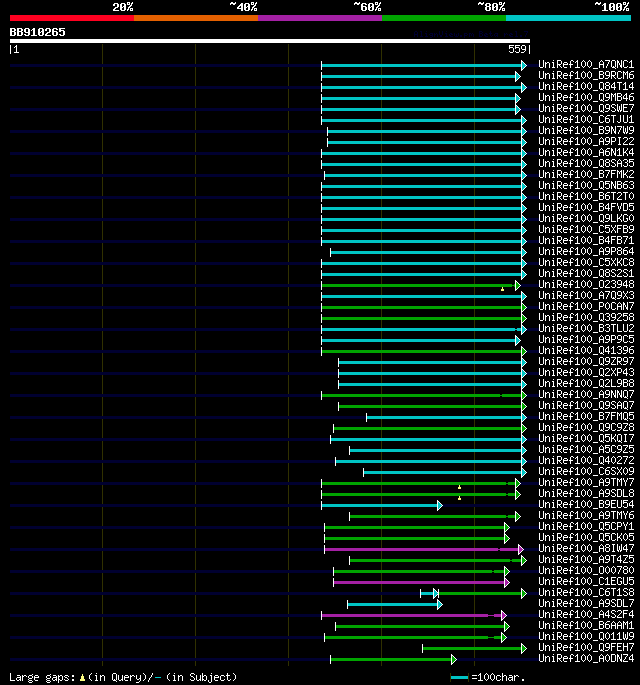Open the UniRef100_C5XKC8 entry
The width and height of the screenshot is (640, 685).
coord(586,262)
